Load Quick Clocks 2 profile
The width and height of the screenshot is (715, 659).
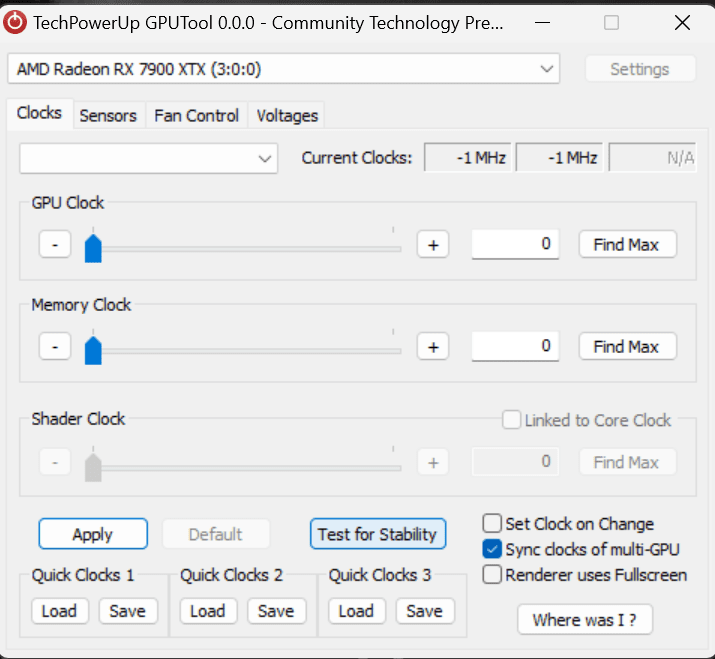point(208,611)
